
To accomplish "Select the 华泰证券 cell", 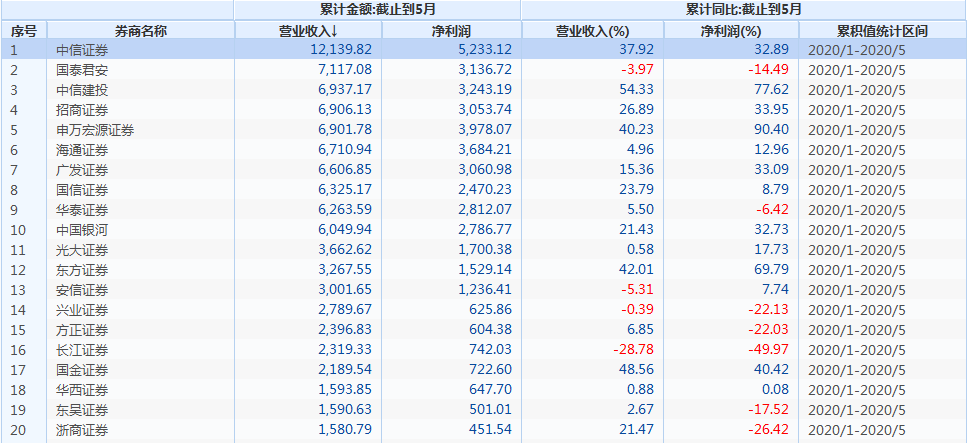I will coord(82,210).
